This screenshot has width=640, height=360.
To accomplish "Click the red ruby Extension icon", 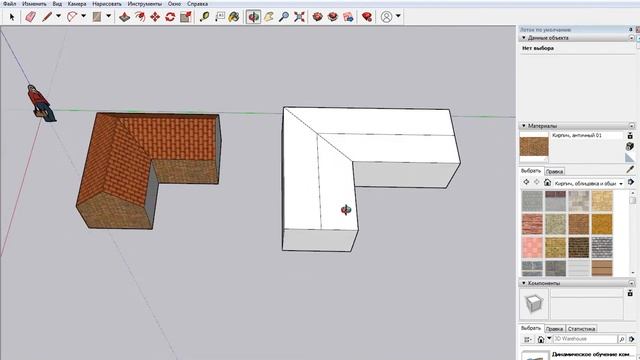I will (367, 17).
